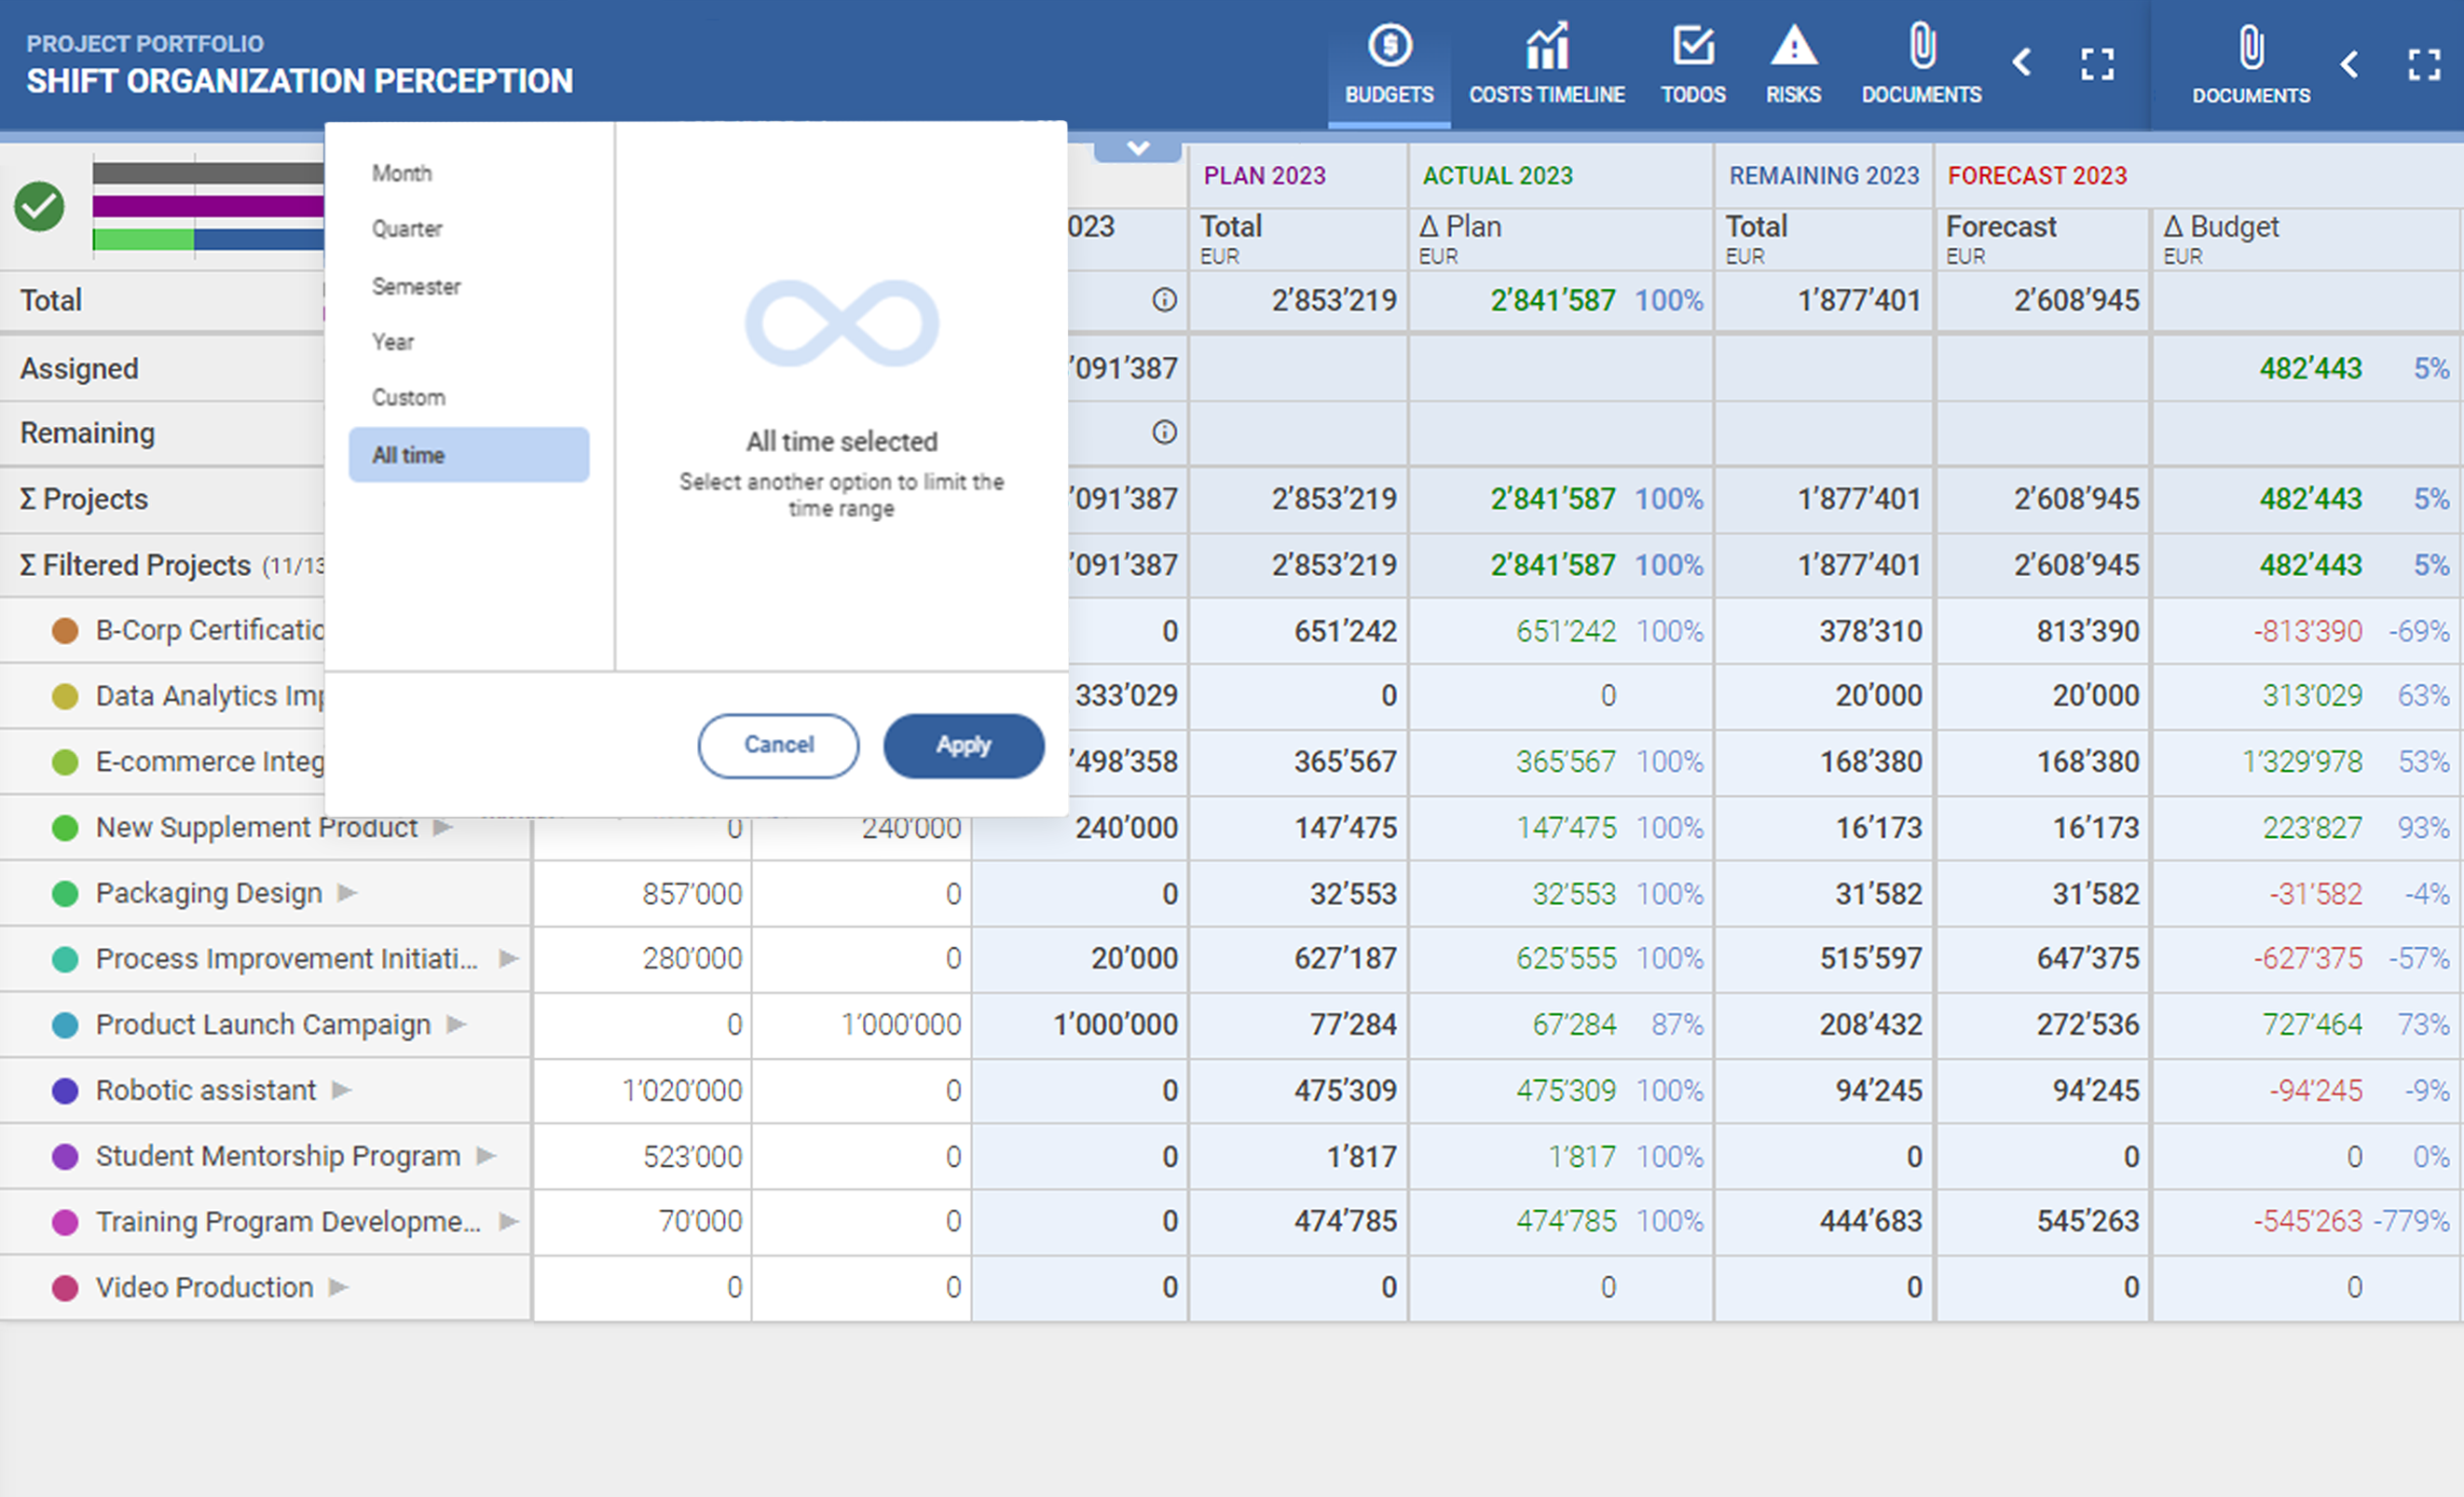2464x1497 pixels.
Task: Select Custom time range option
Action: 468,398
